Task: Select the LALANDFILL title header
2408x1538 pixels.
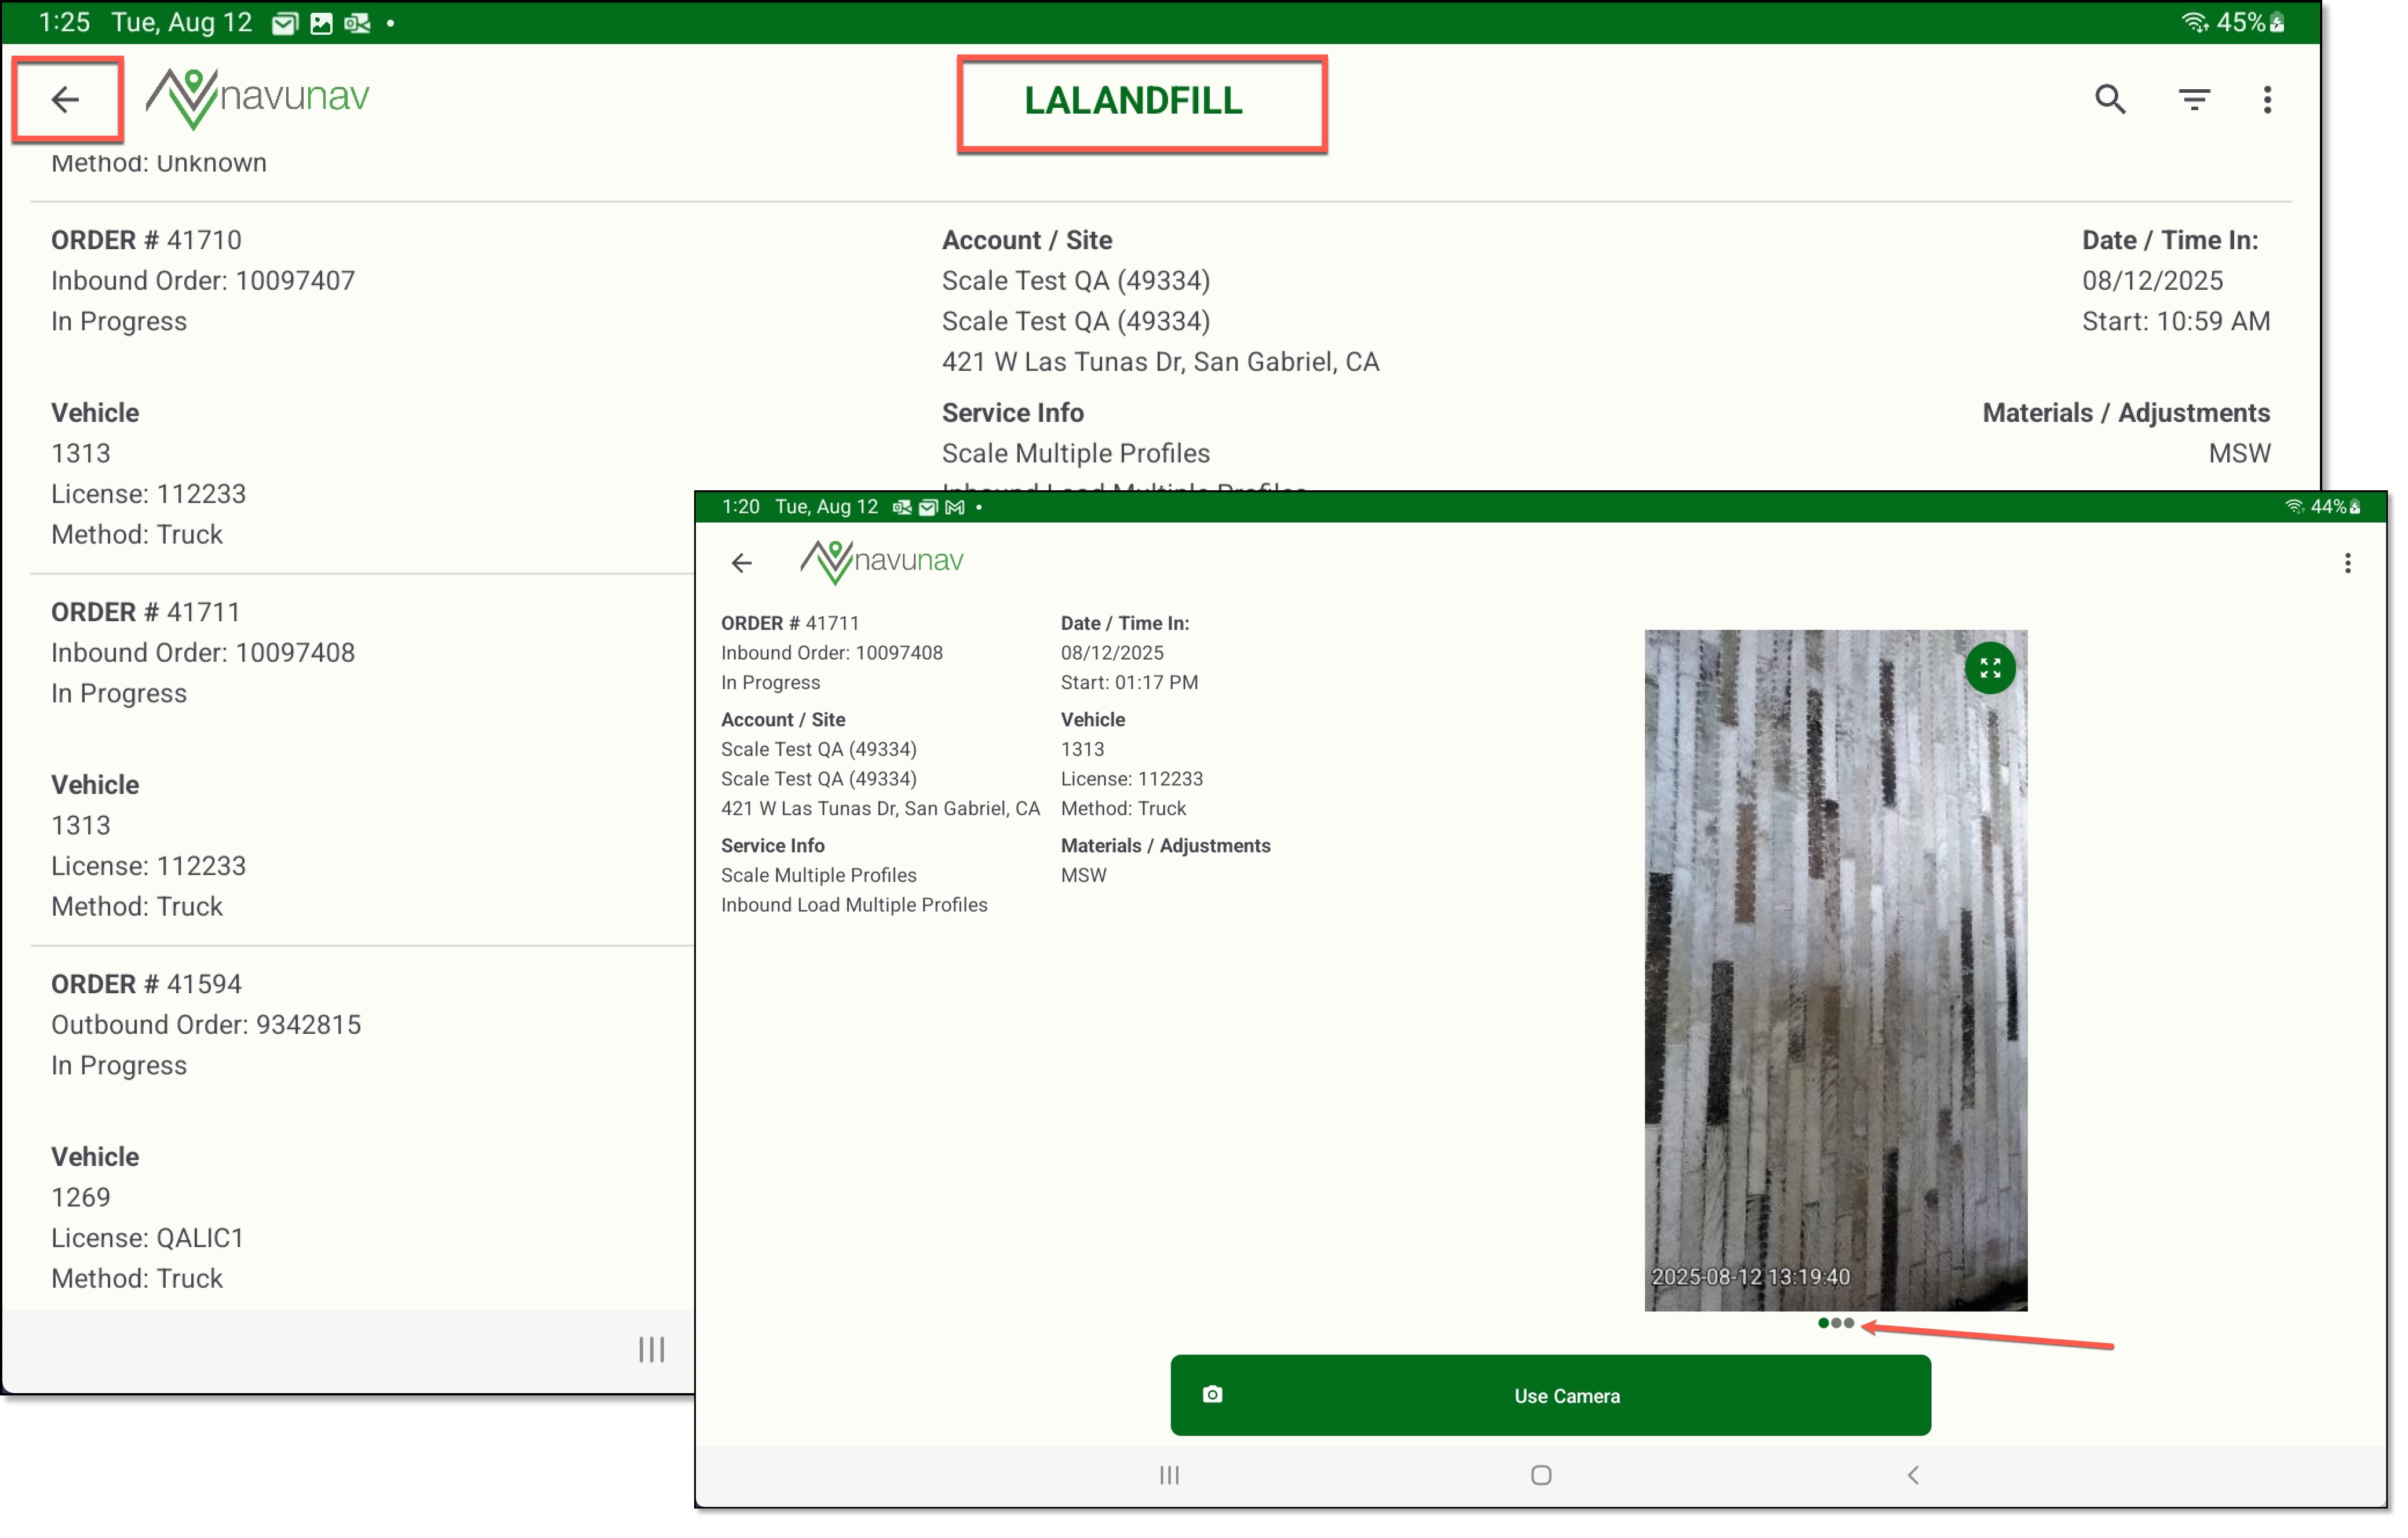Action: click(x=1133, y=101)
